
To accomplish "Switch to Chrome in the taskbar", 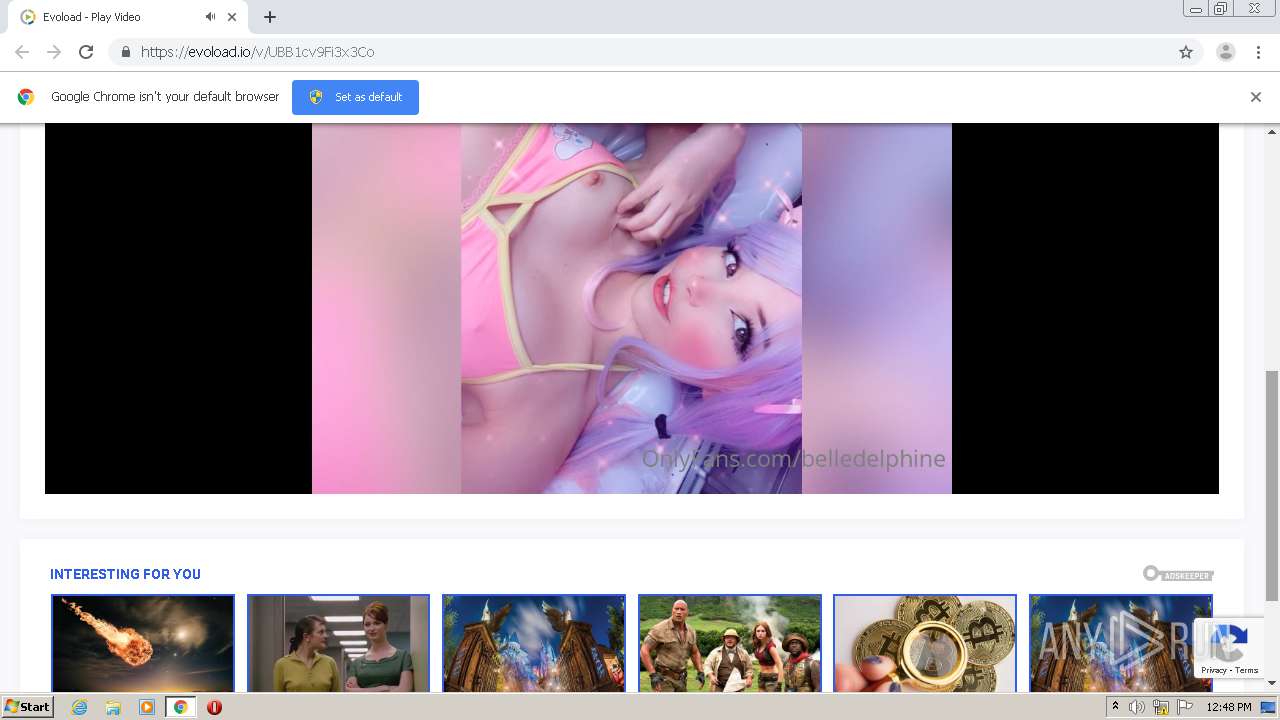I will 180,707.
